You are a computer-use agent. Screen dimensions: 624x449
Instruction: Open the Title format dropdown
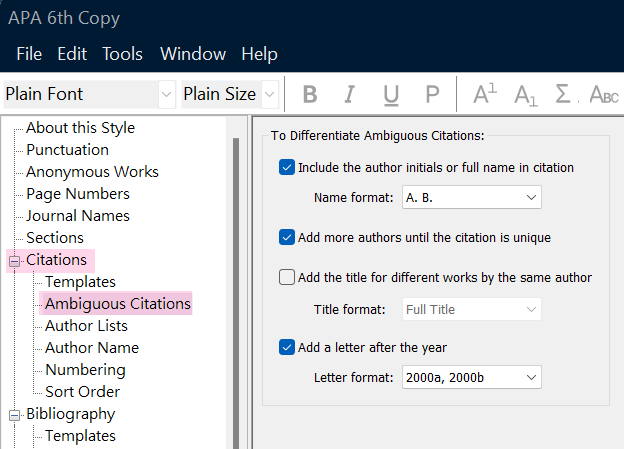pyautogui.click(x=472, y=309)
